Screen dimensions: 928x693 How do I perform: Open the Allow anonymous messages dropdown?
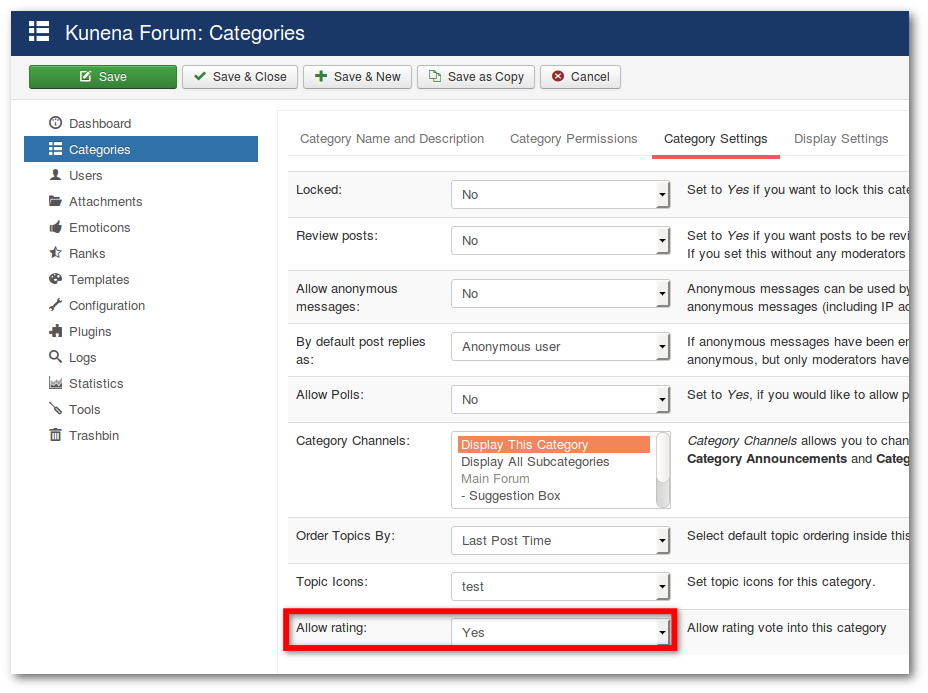(x=560, y=294)
